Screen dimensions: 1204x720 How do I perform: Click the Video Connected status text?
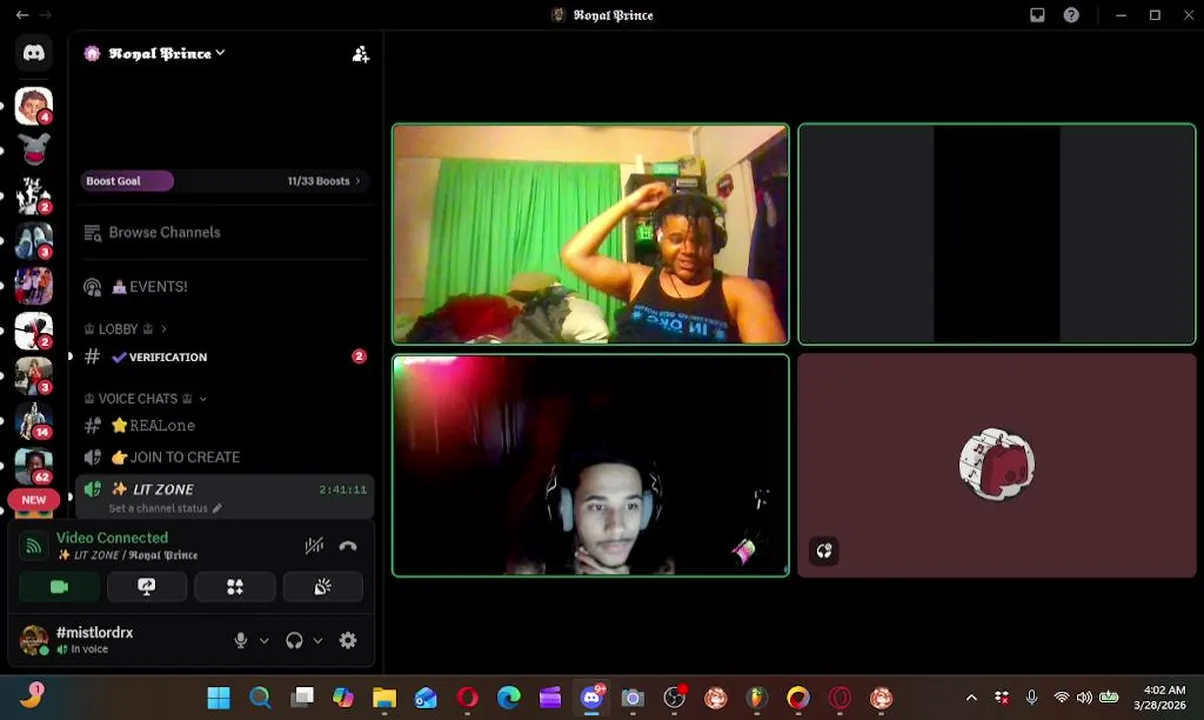tap(112, 538)
